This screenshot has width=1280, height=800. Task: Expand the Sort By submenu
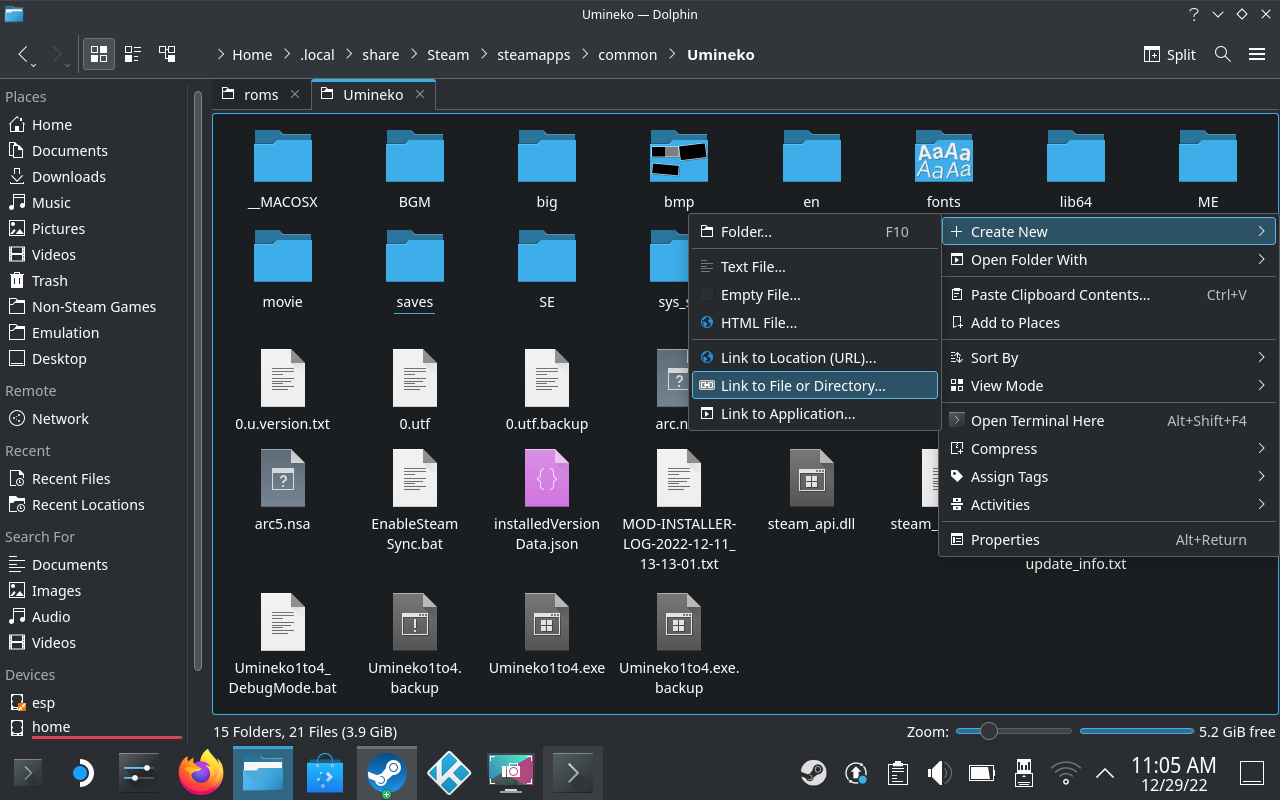(x=1109, y=358)
